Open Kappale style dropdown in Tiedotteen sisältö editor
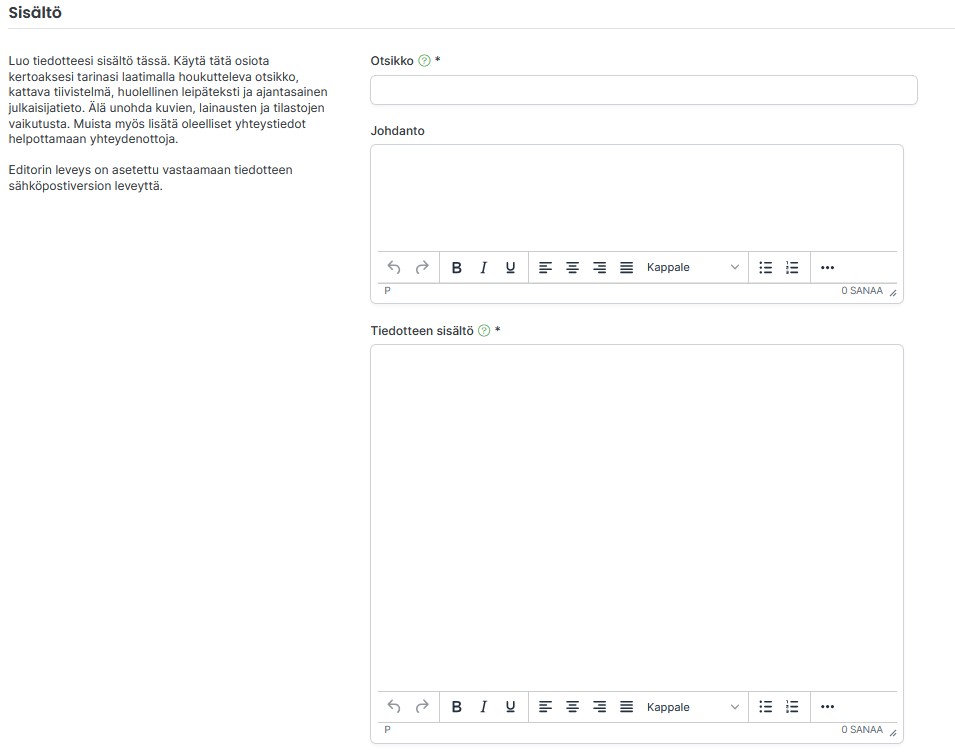This screenshot has width=955, height=756. coord(692,707)
